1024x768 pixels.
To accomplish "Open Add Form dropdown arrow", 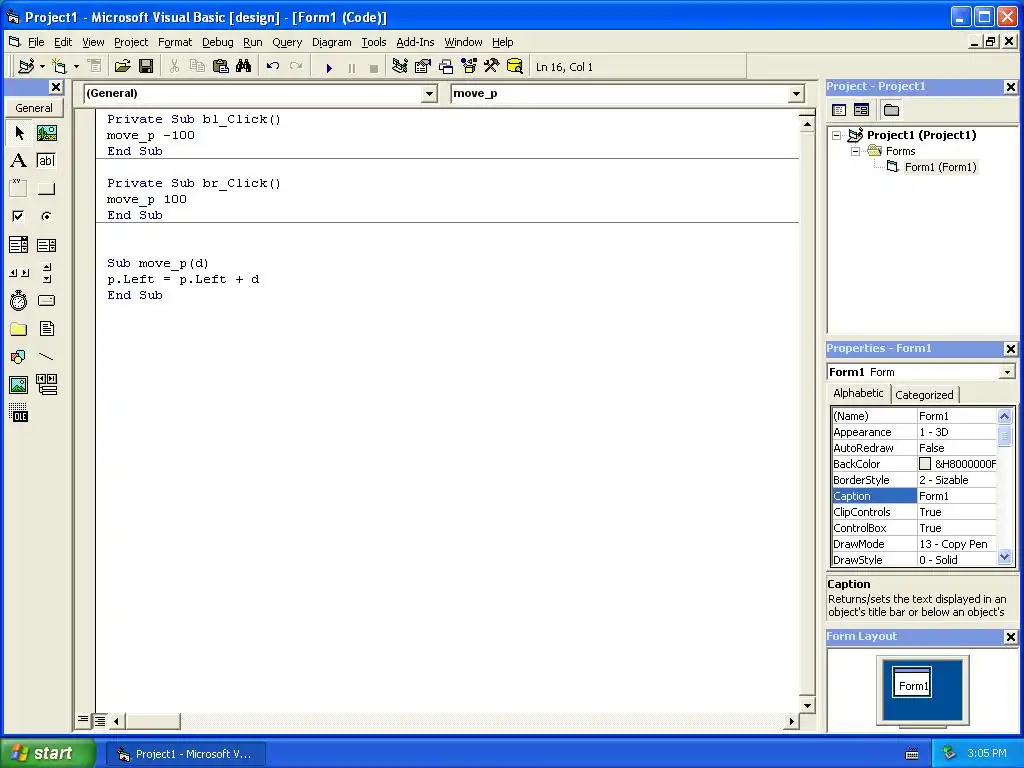I will [76, 67].
